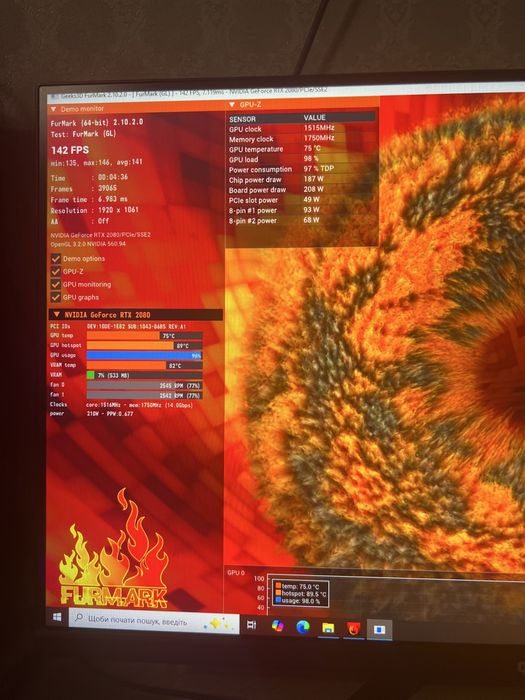The width and height of the screenshot is (525, 700).
Task: Open Task View from the taskbar
Action: [252, 624]
